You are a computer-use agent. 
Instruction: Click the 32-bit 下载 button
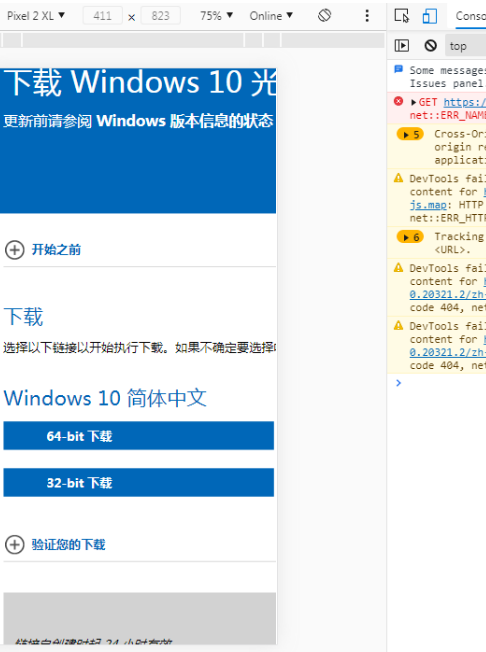coord(138,482)
